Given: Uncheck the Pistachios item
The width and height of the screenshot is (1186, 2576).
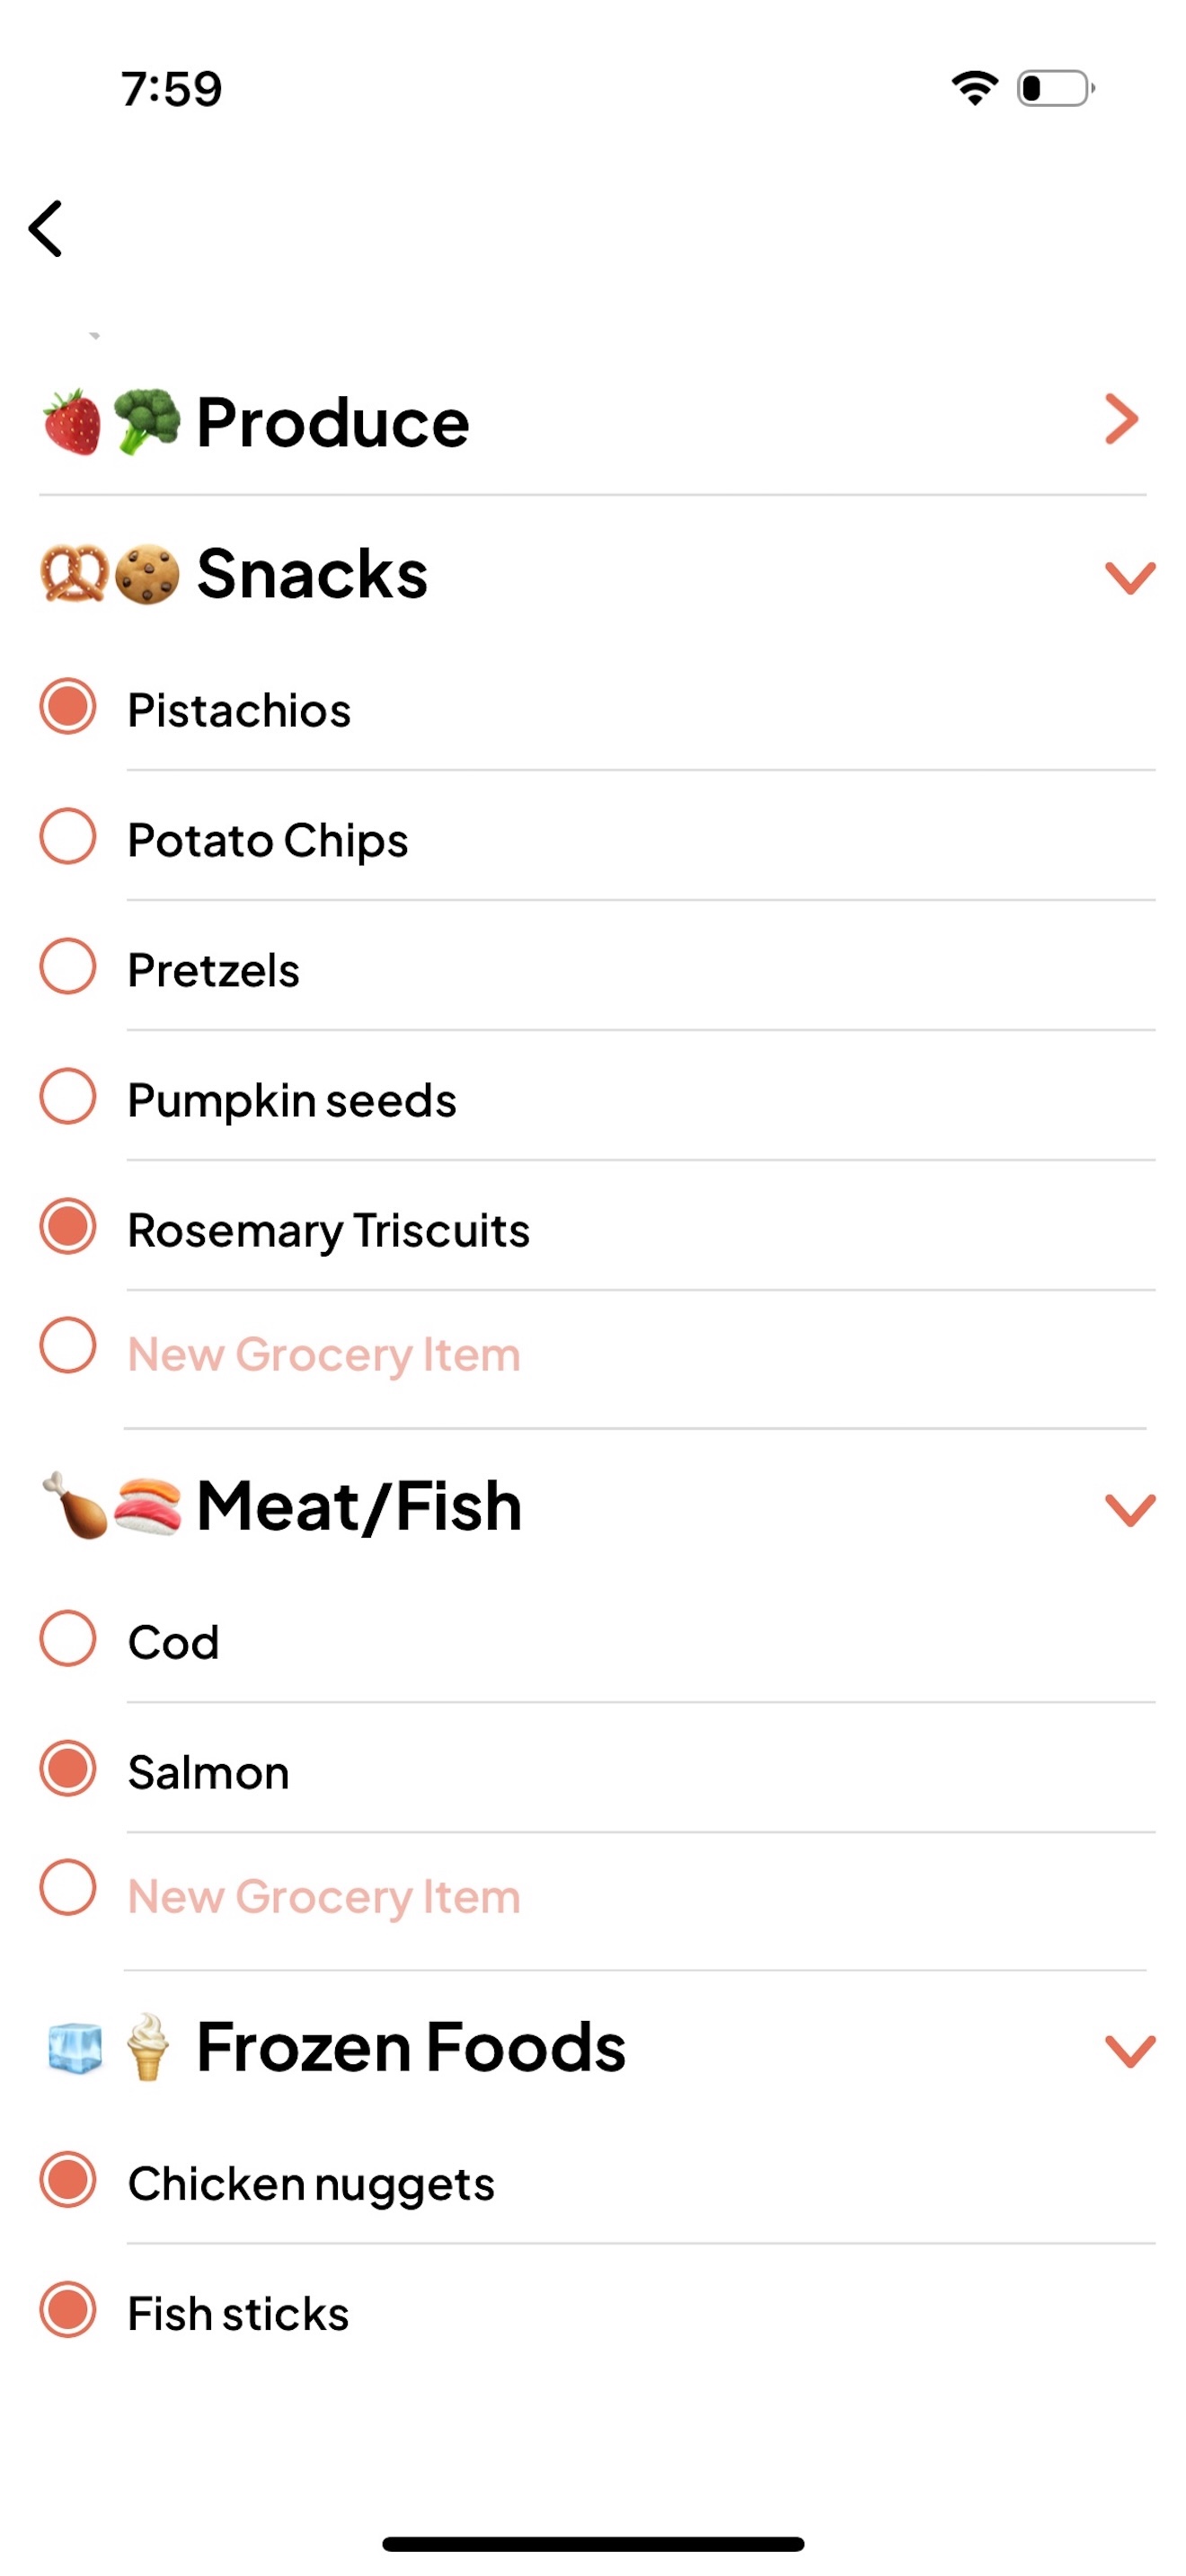Looking at the screenshot, I should click(68, 707).
